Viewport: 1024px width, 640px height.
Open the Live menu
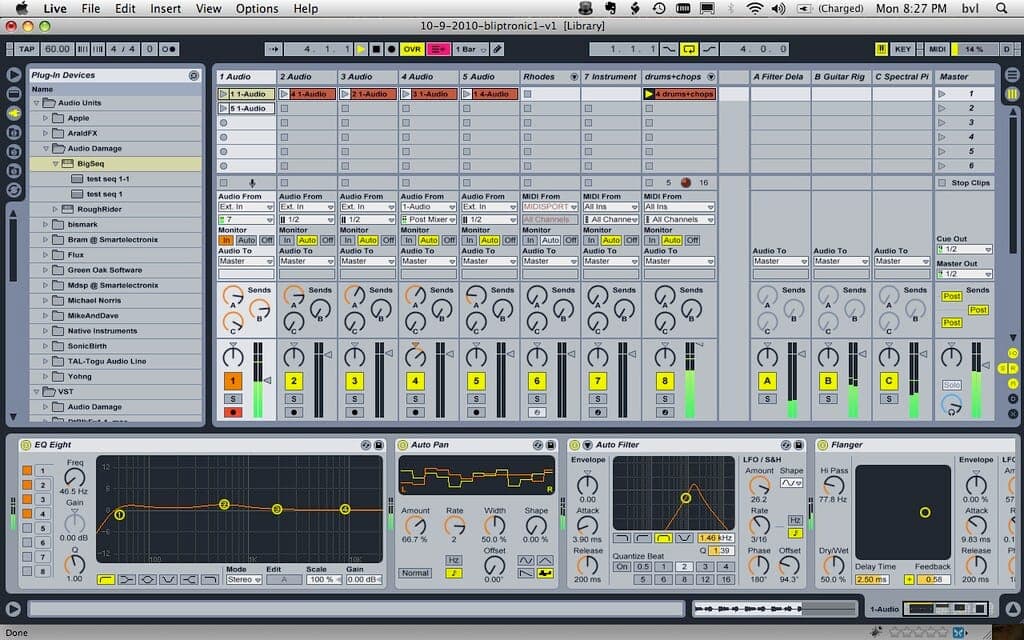click(x=54, y=8)
